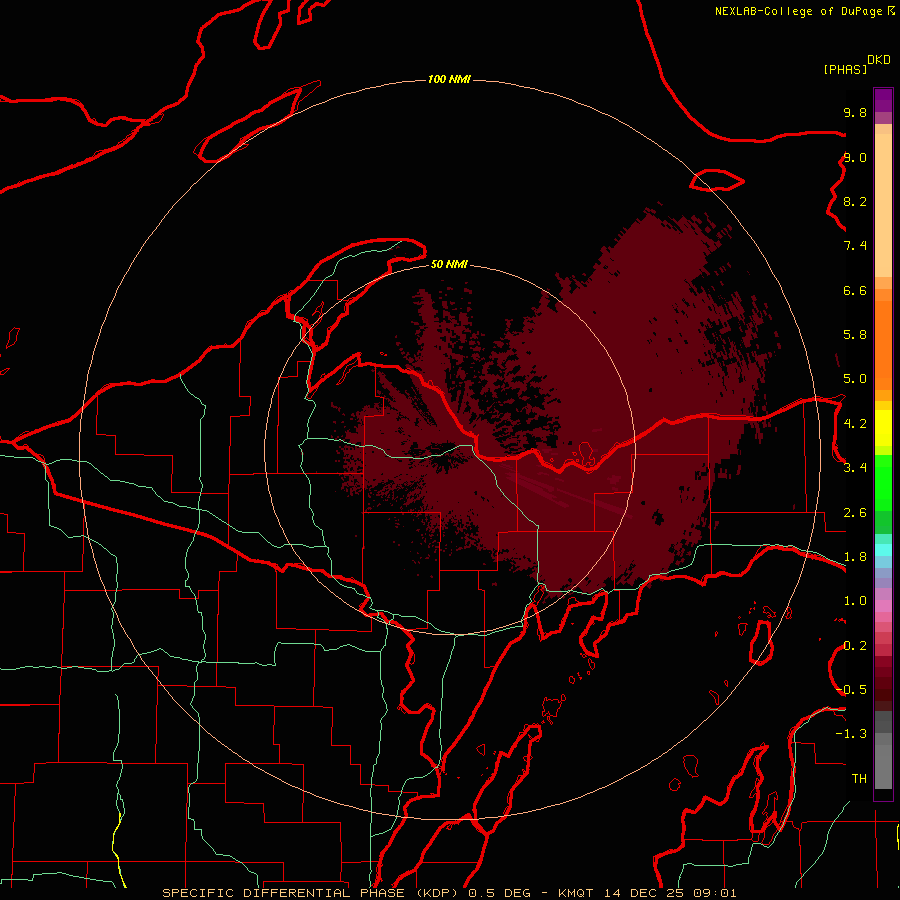Click the 6.6 value on color scale

pos(855,290)
